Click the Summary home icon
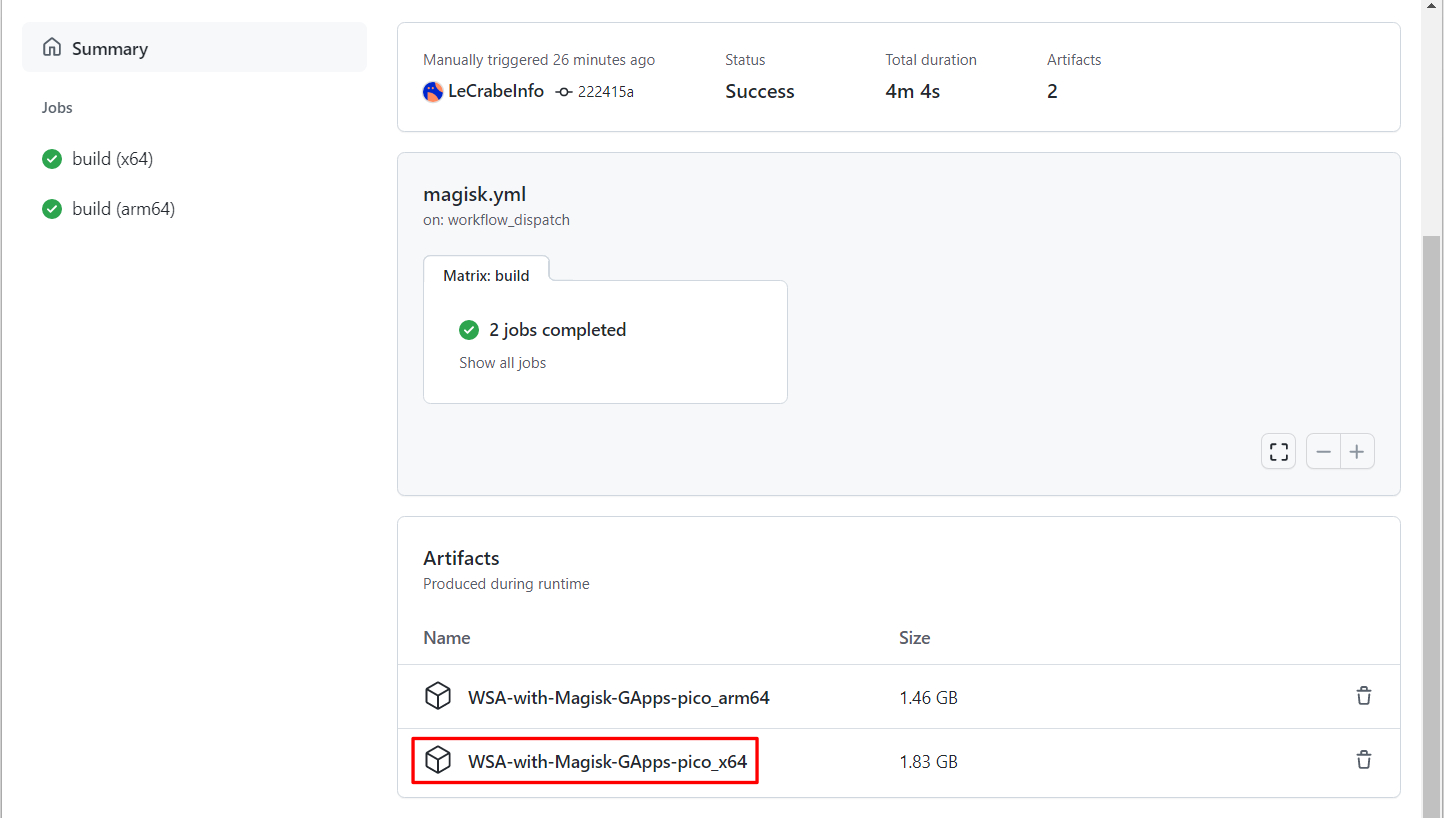 pyautogui.click(x=52, y=48)
